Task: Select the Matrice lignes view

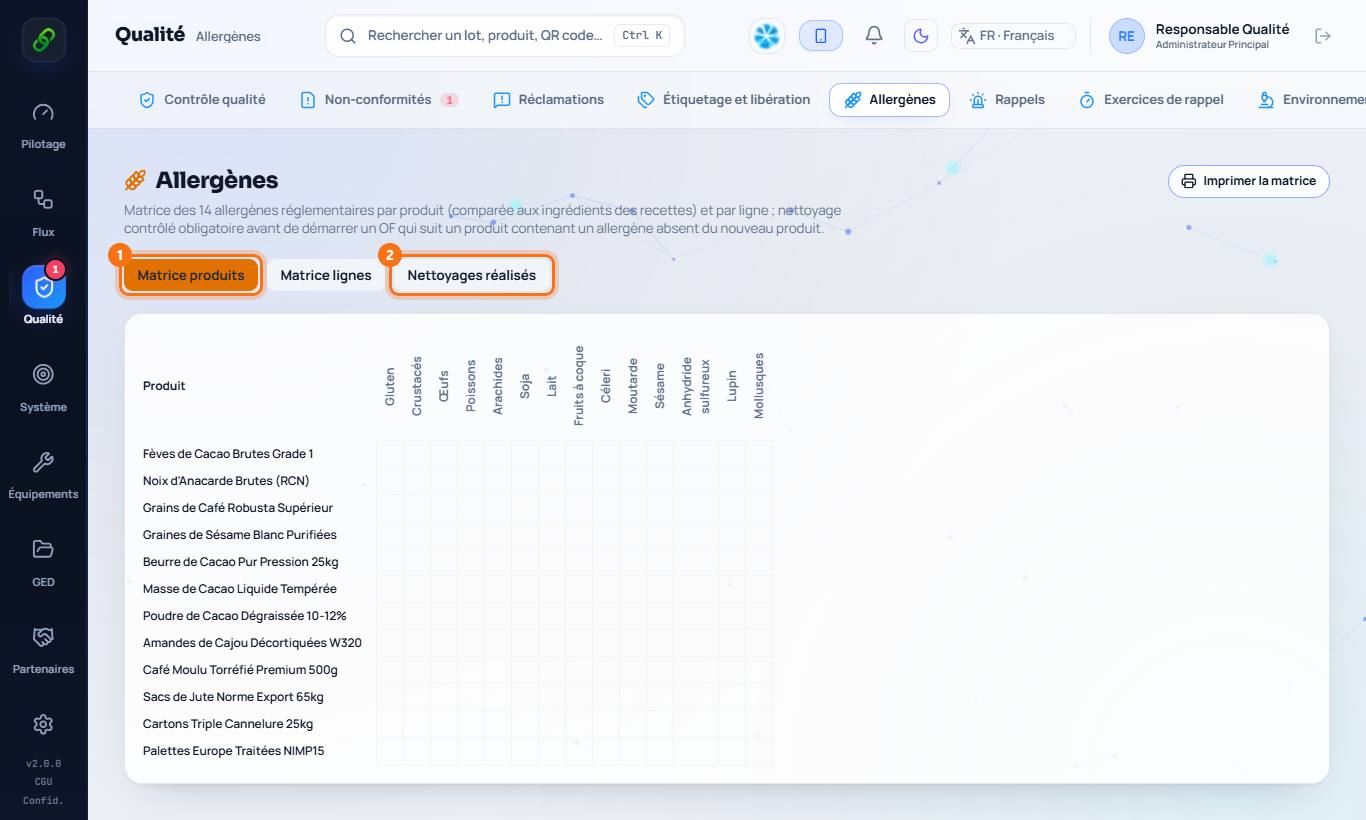Action: pyautogui.click(x=326, y=275)
